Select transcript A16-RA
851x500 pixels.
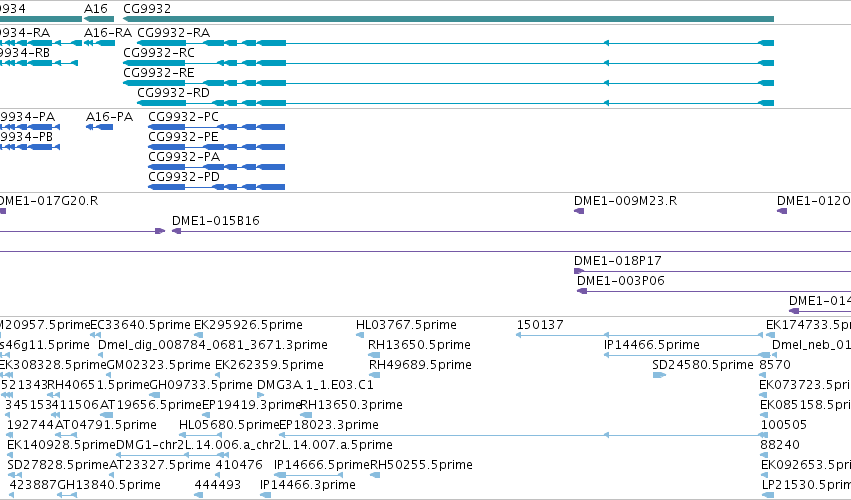(x=99, y=43)
